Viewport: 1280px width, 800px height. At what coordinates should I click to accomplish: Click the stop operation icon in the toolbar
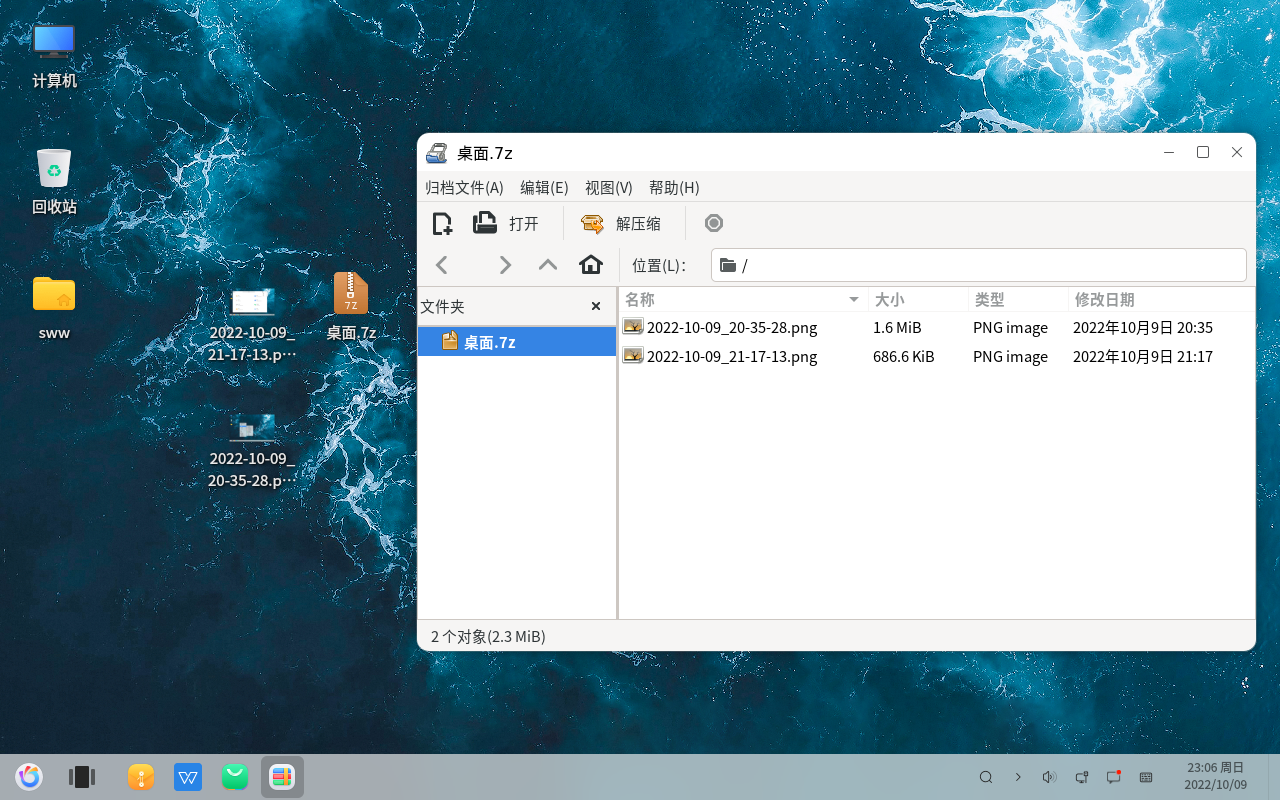713,223
